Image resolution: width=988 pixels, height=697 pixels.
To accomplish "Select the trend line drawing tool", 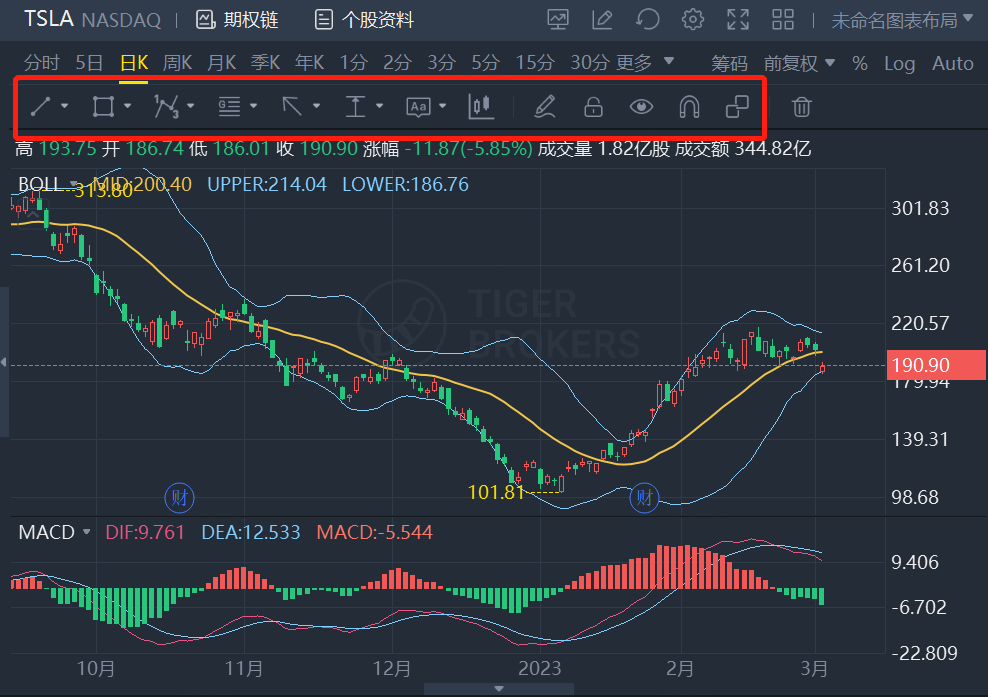I will tap(40, 107).
